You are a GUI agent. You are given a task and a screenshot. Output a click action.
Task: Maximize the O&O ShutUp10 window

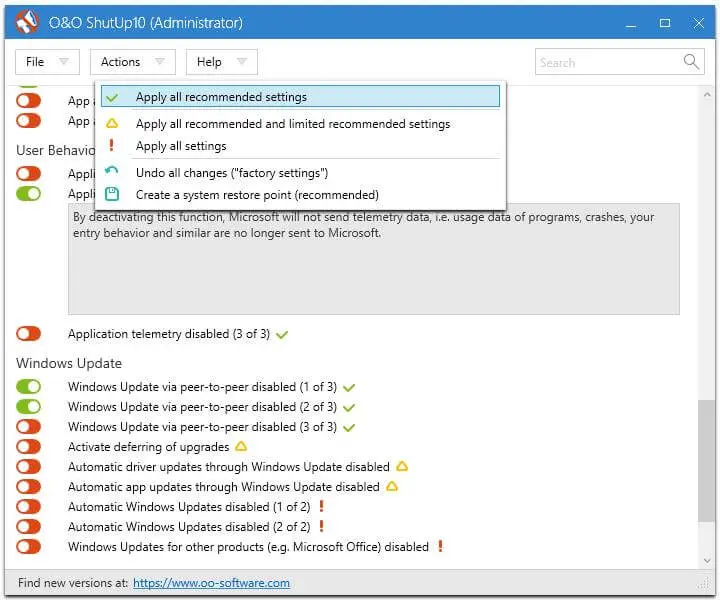click(664, 23)
